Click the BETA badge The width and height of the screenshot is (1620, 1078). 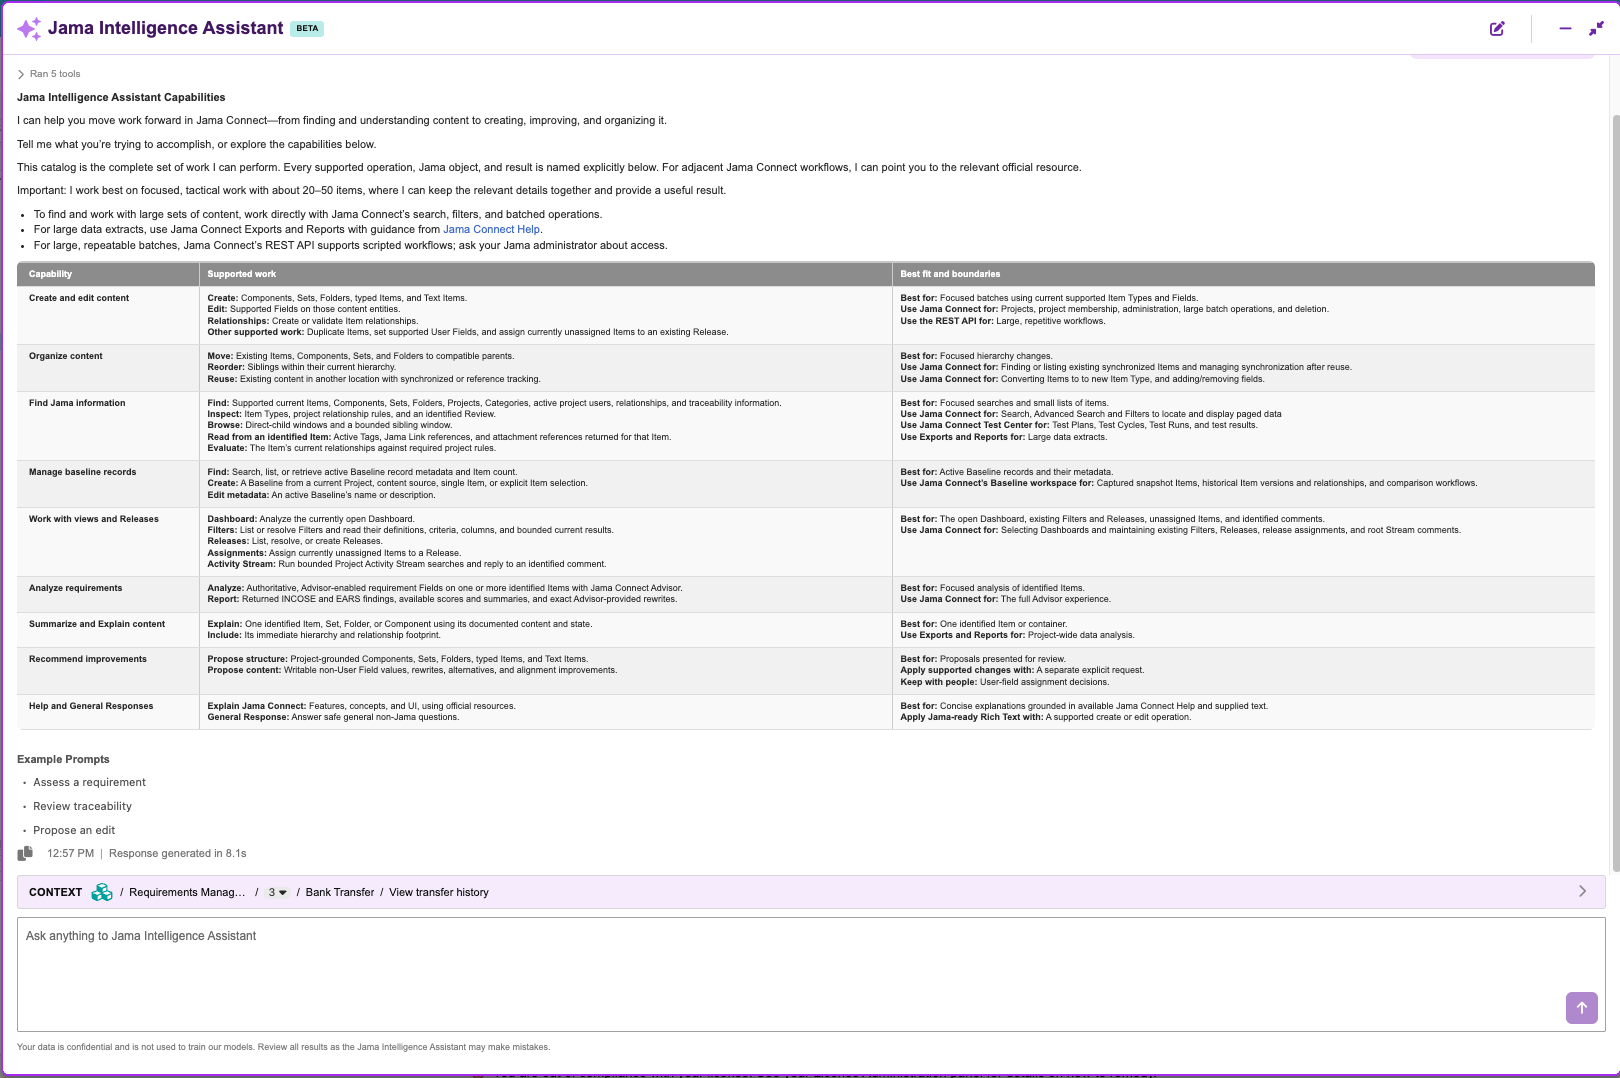[307, 28]
